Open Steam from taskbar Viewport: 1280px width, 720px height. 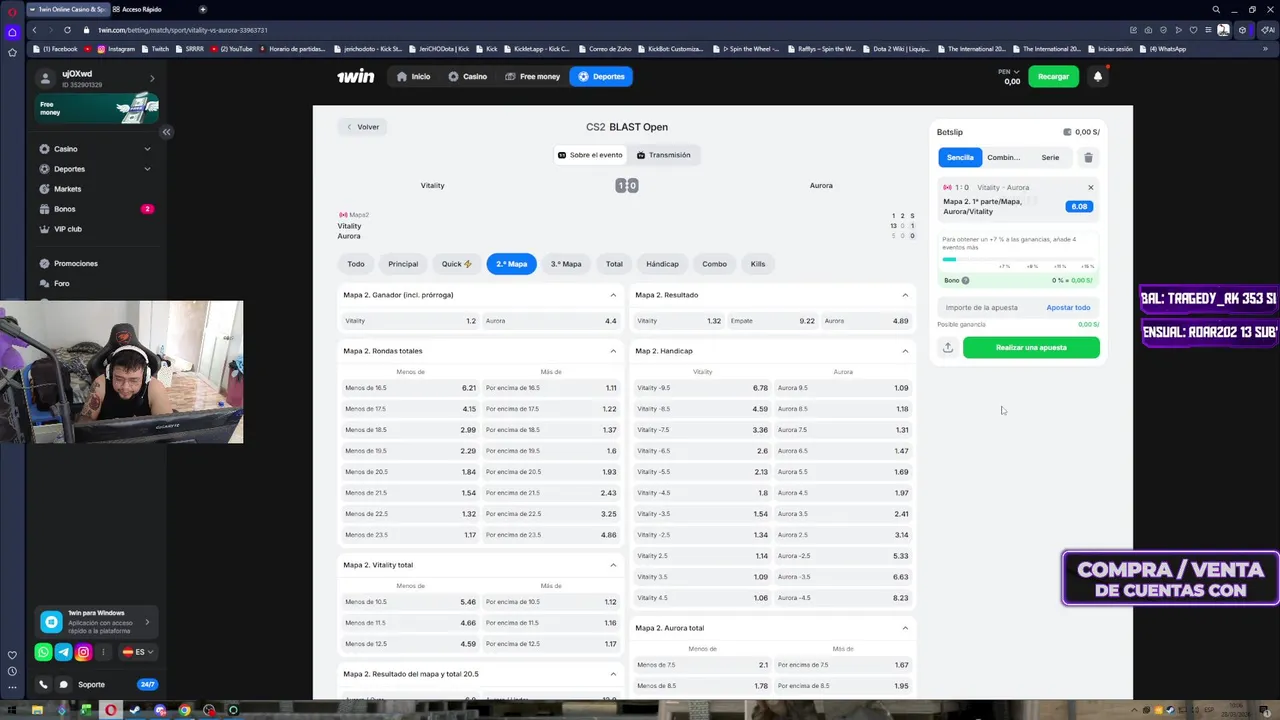(136, 710)
